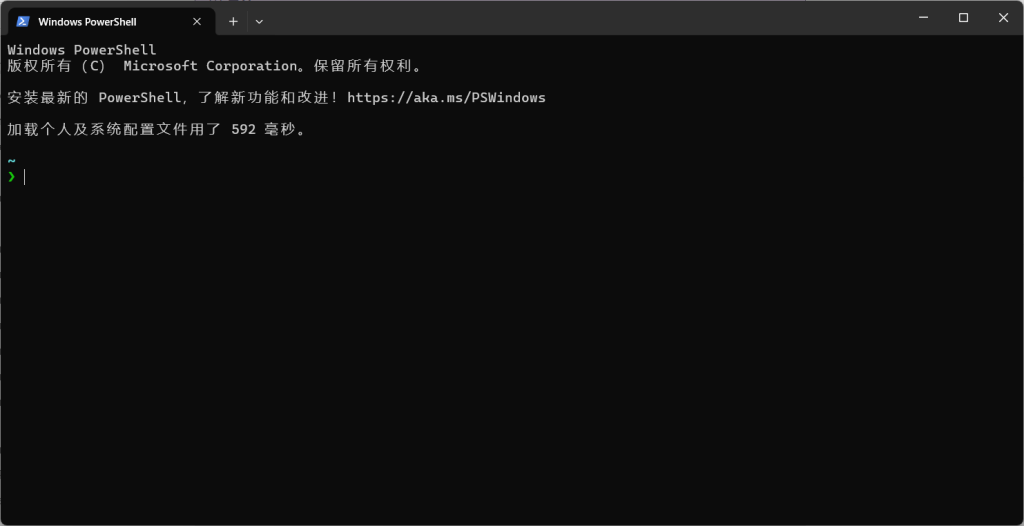Click the Windows PowerShell header line in the terminal
Viewport: 1024px width, 526px height.
pyautogui.click(x=82, y=50)
